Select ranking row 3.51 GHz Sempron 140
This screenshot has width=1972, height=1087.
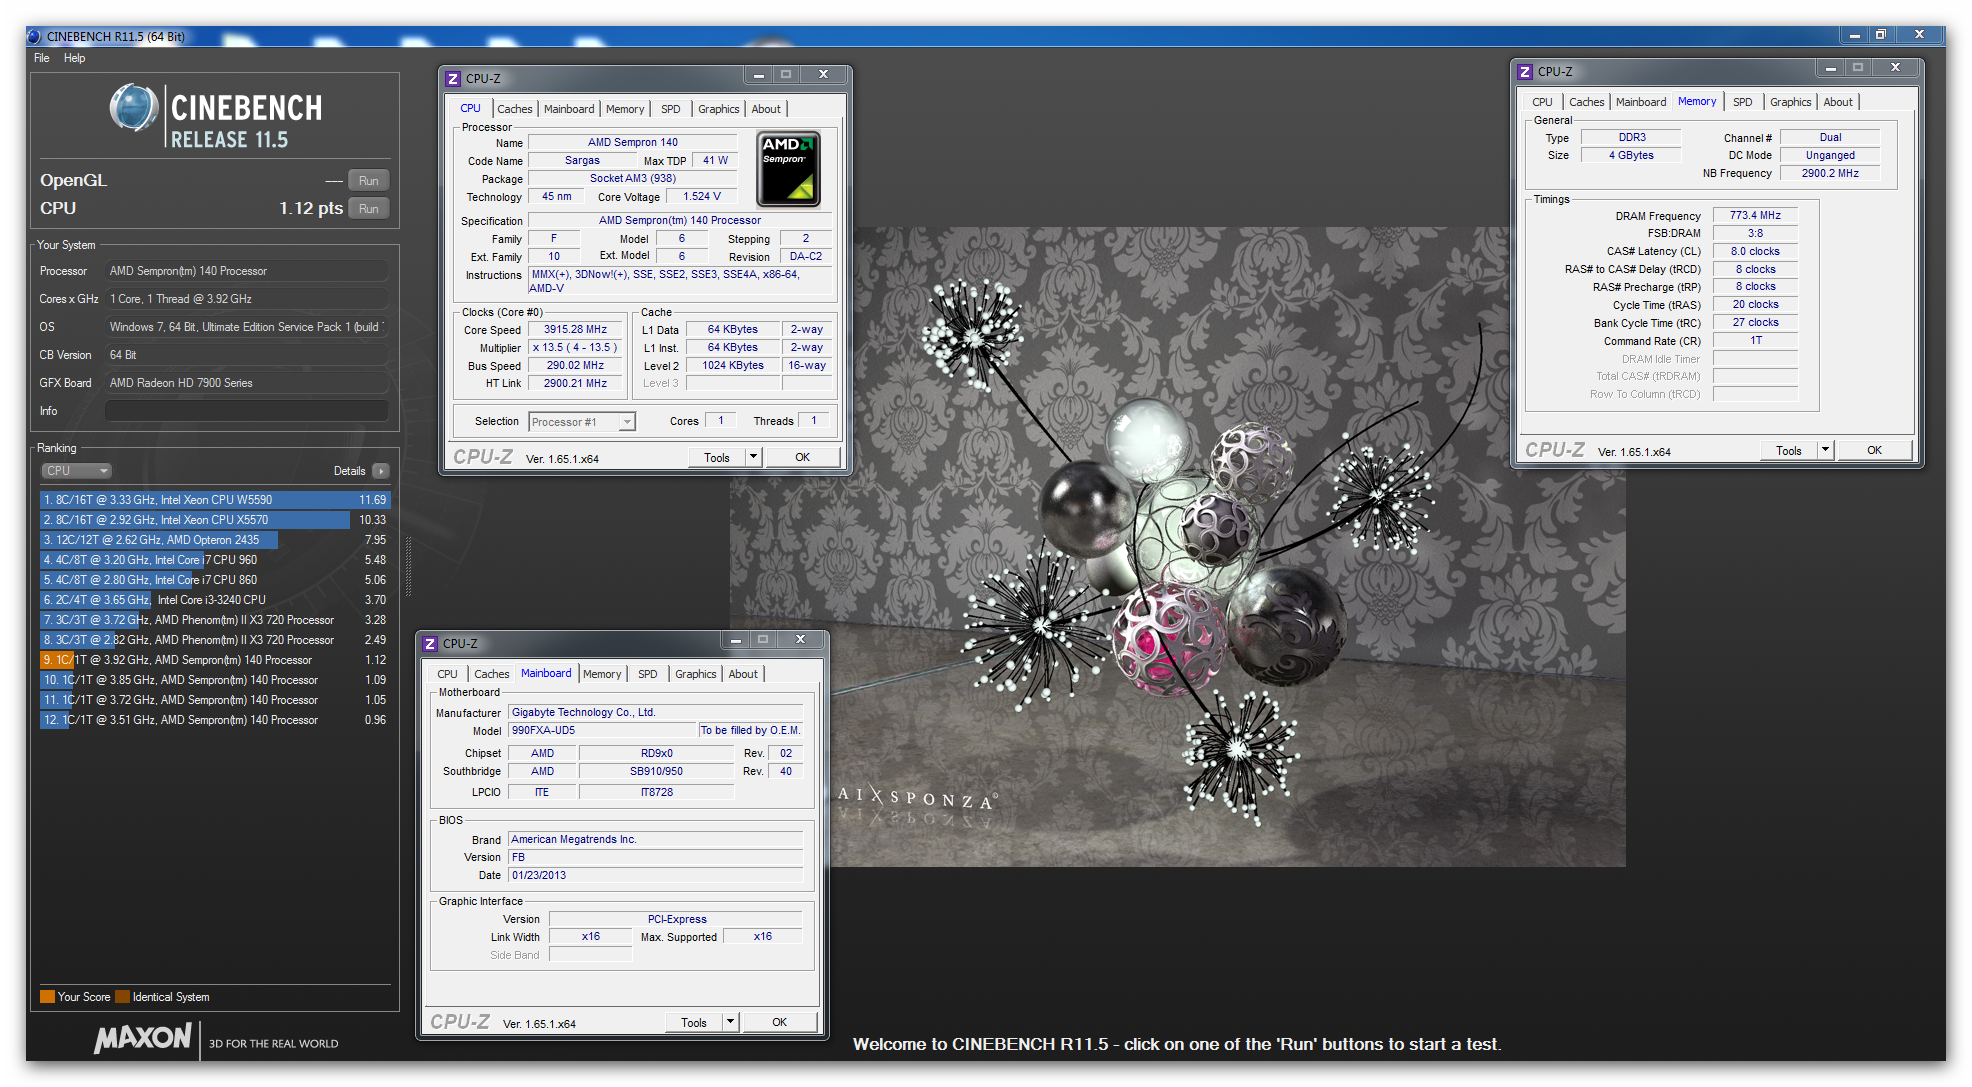(x=215, y=720)
